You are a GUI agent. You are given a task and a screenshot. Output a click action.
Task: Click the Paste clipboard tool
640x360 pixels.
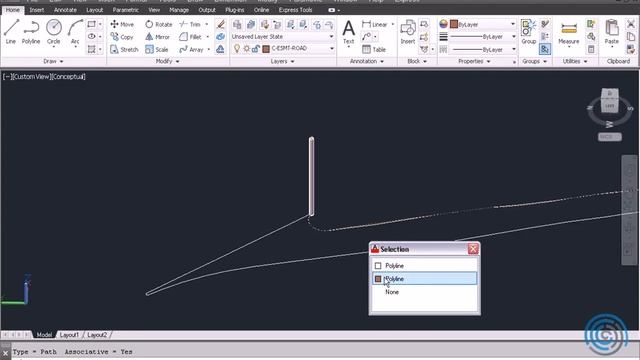tap(611, 32)
